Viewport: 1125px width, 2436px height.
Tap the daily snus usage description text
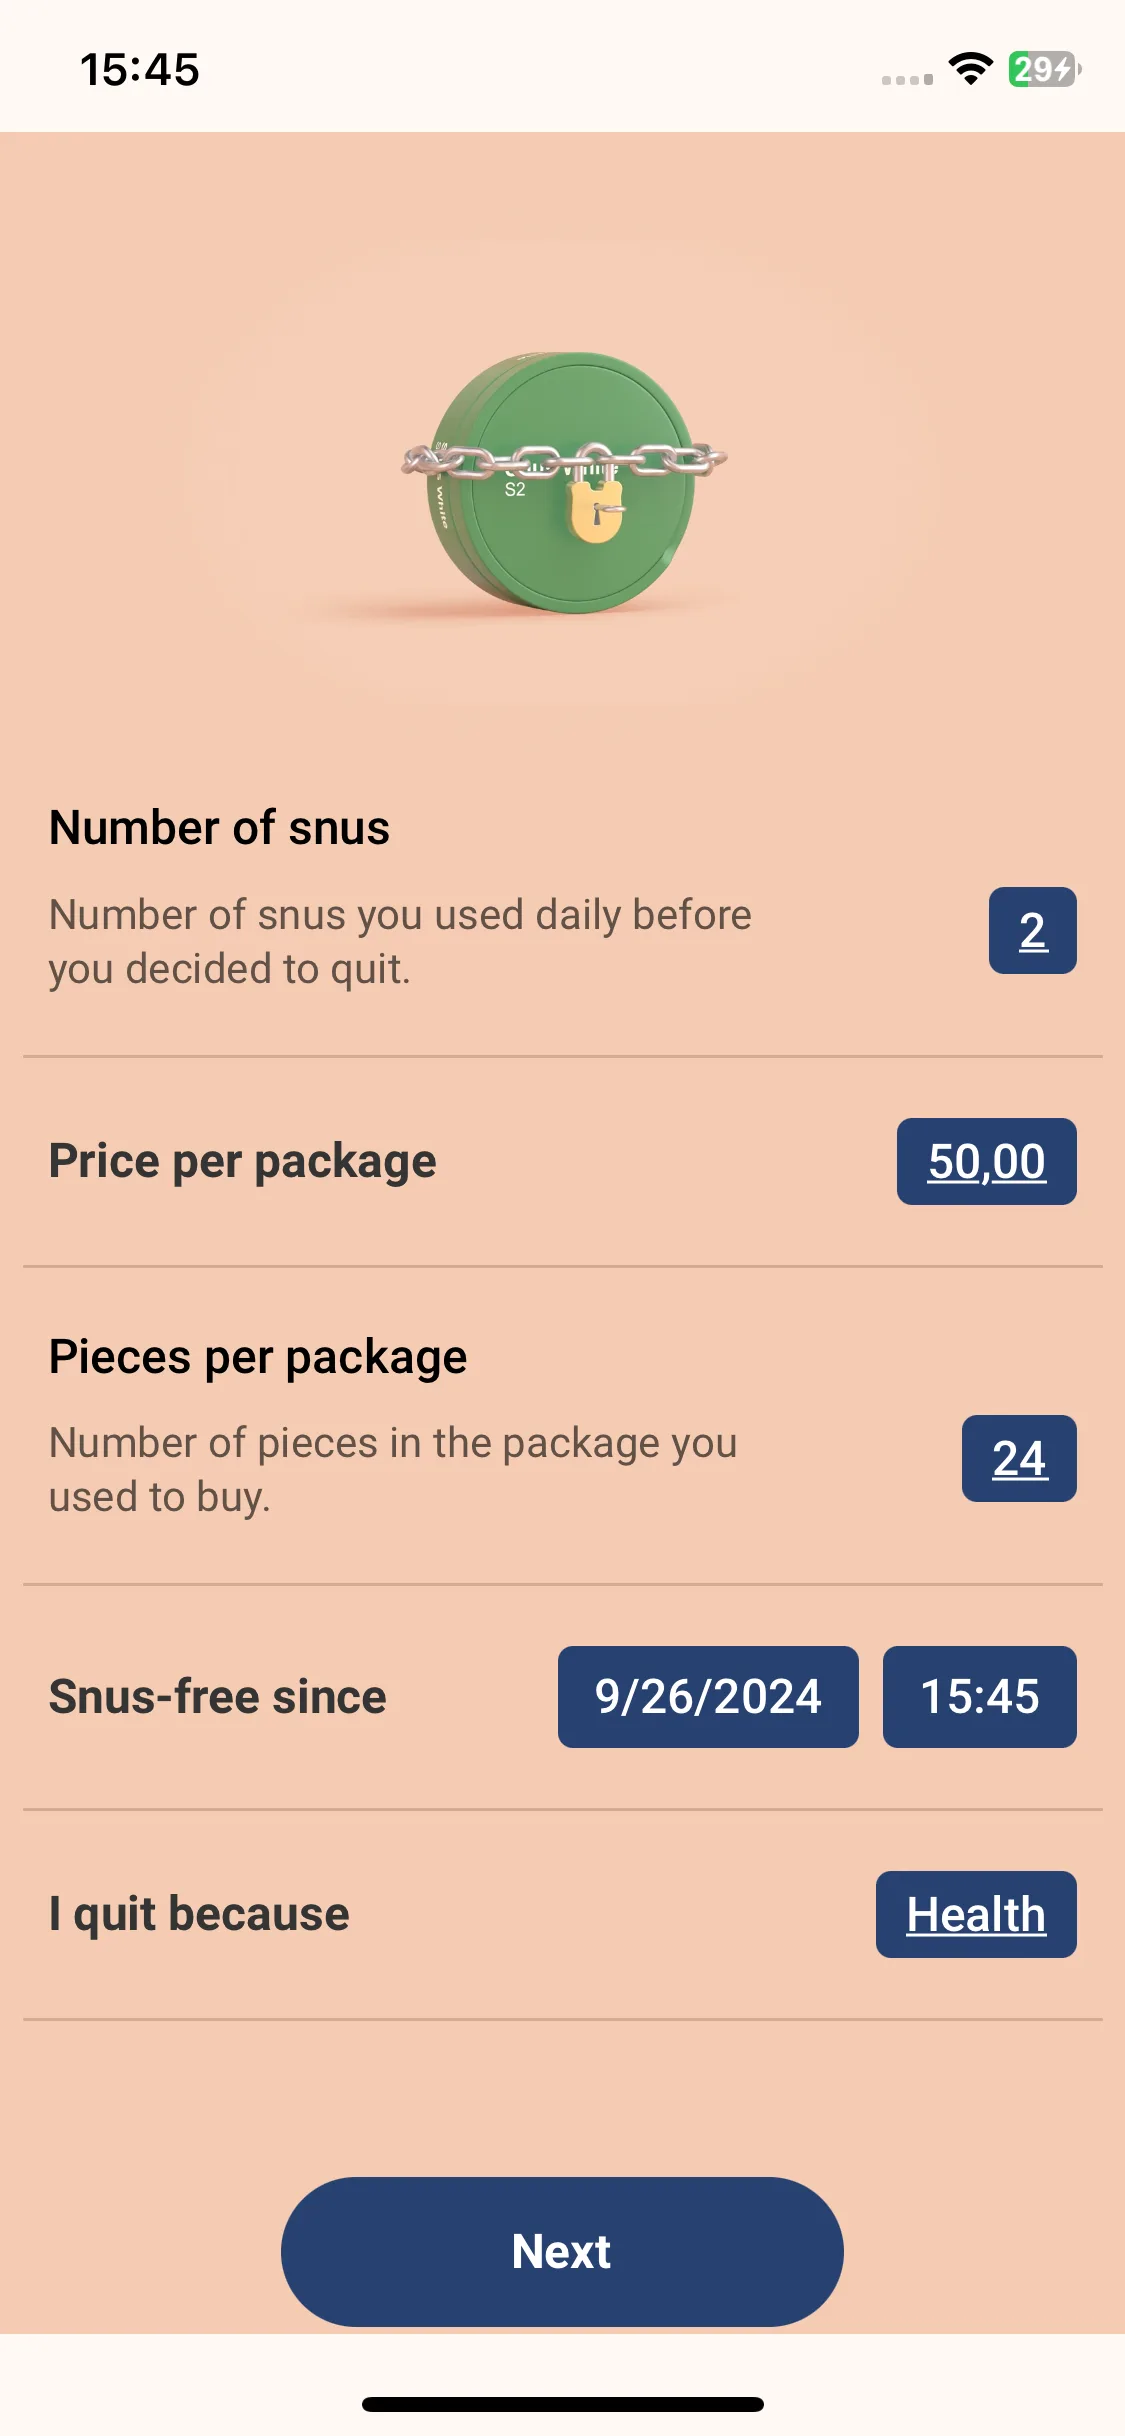pyautogui.click(x=400, y=942)
